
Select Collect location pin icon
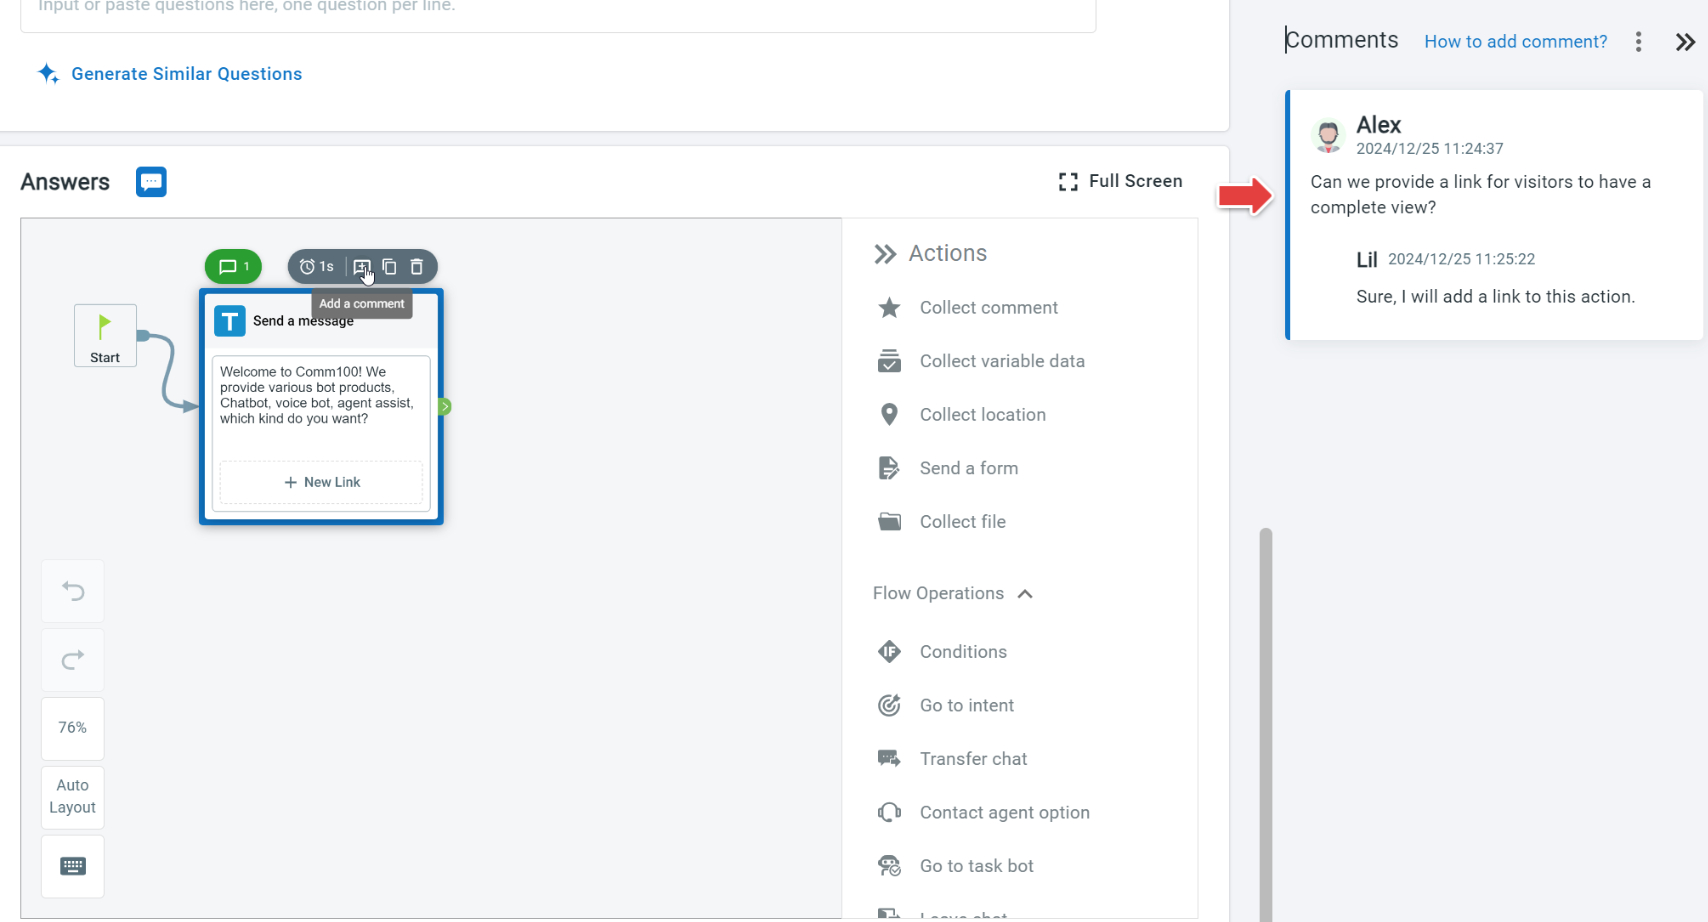tap(889, 415)
